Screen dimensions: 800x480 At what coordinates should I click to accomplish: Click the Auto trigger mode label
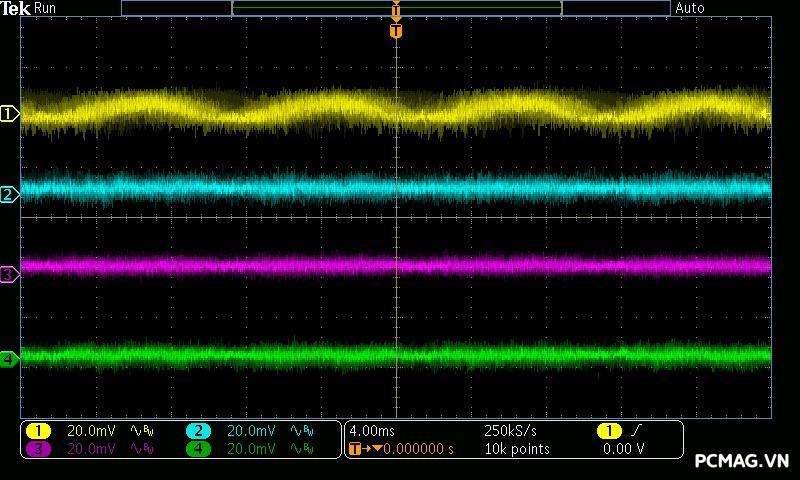pyautogui.click(x=690, y=8)
